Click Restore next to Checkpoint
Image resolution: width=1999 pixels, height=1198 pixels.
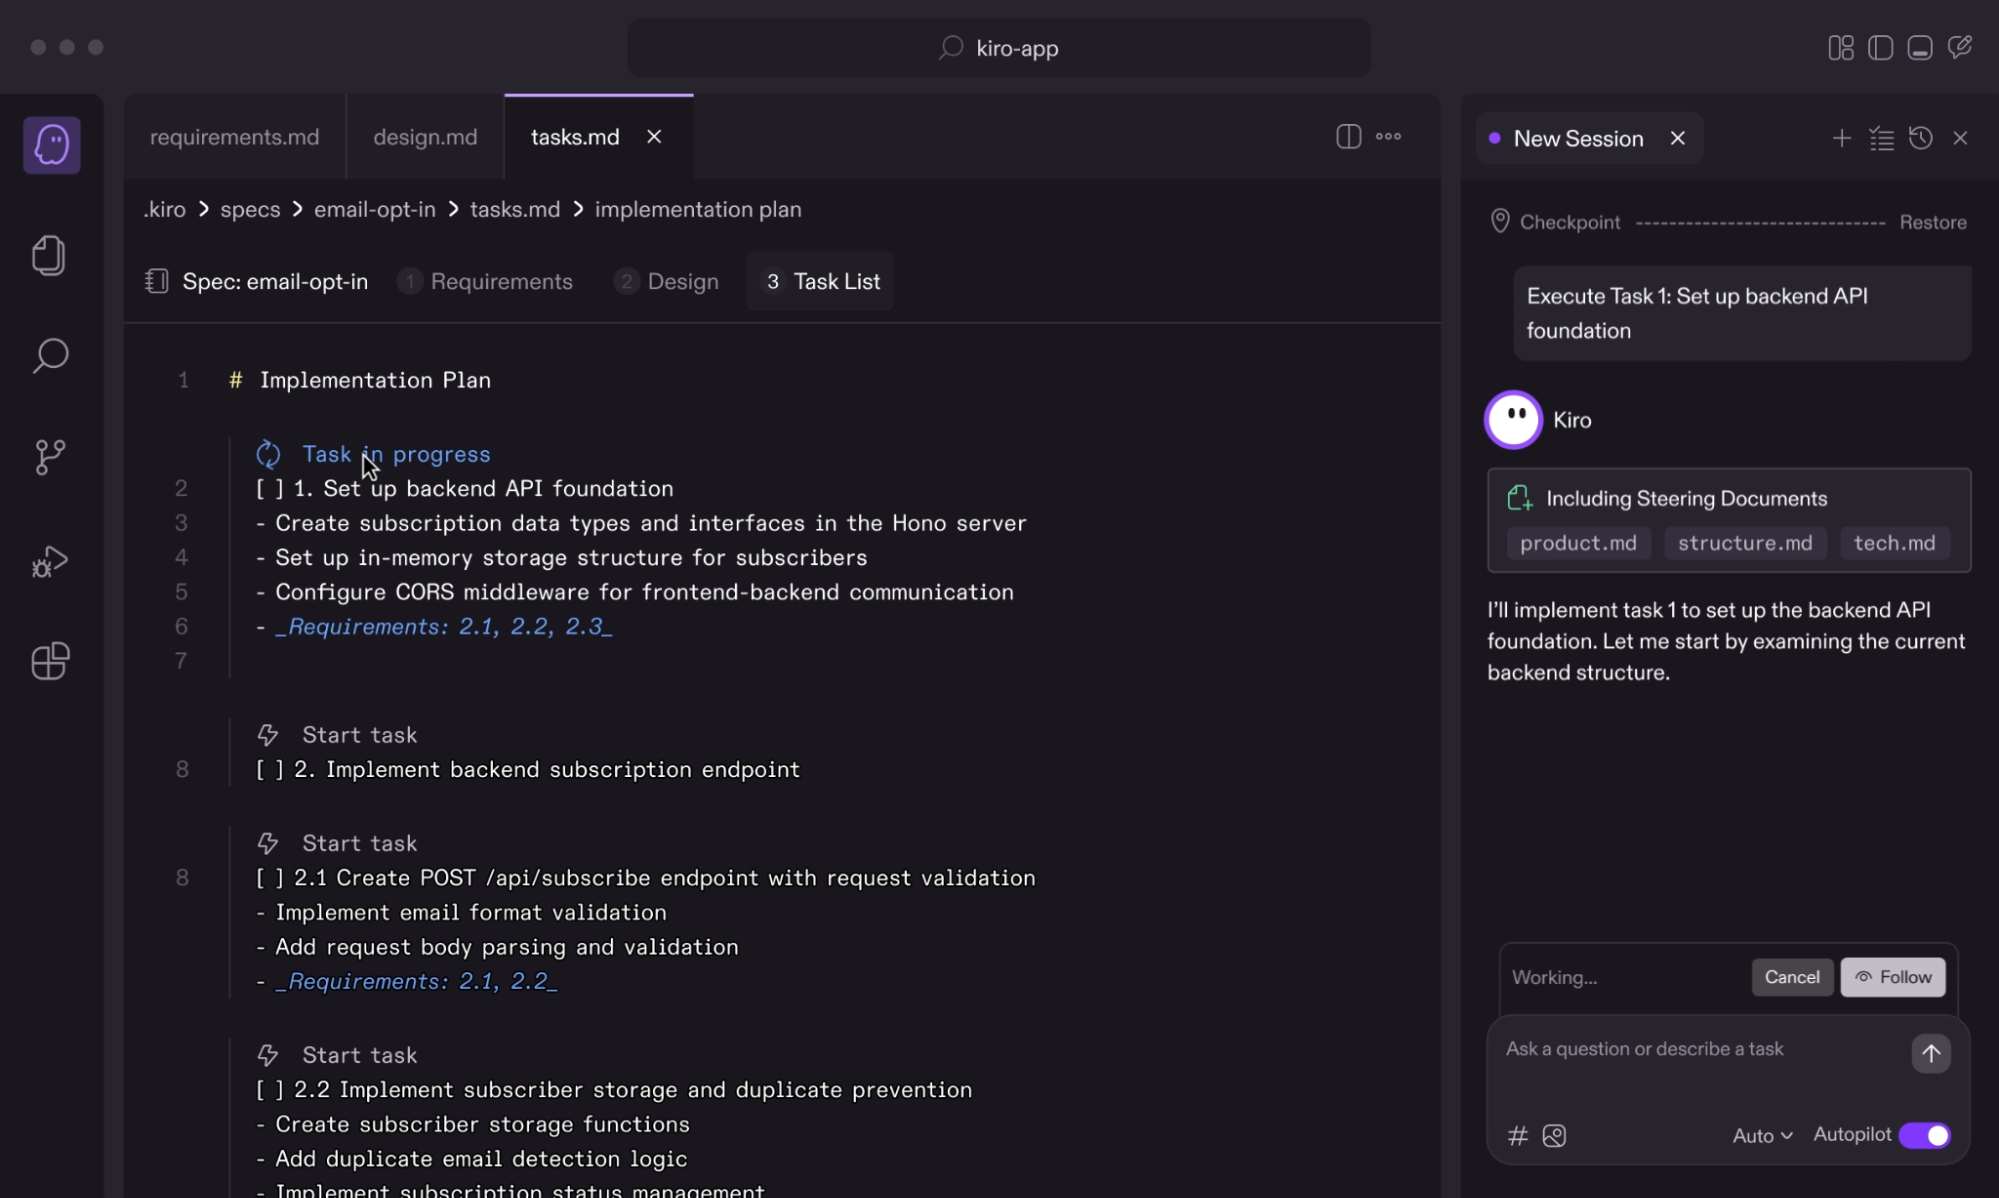(x=1932, y=222)
